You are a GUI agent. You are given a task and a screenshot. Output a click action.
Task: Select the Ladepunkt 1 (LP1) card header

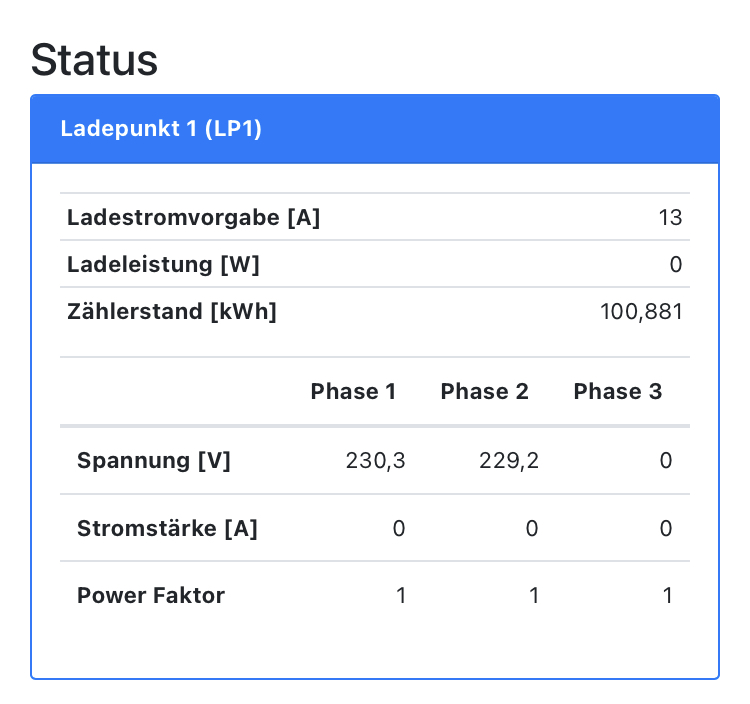tap(161, 129)
